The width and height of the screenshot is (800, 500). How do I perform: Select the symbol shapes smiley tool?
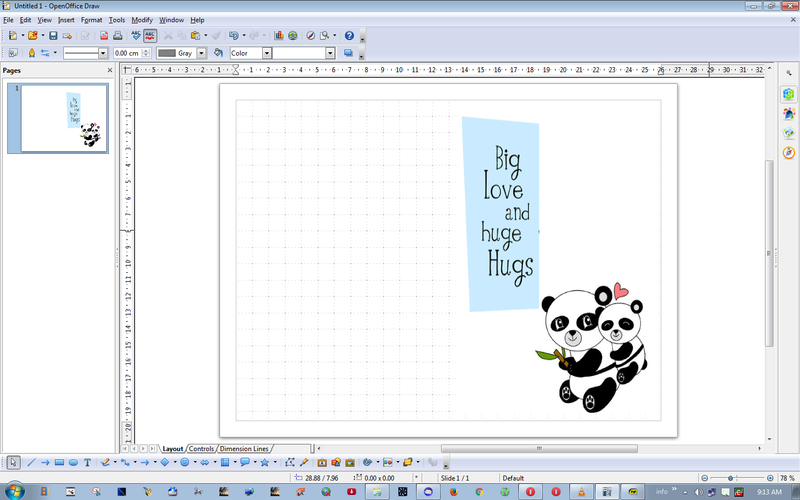pos(185,462)
